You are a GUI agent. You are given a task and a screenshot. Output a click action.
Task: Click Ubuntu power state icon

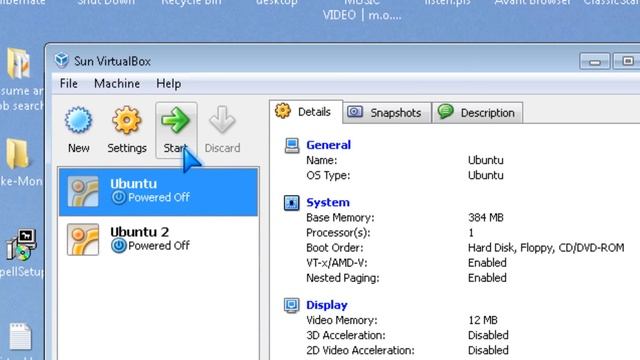[118, 198]
